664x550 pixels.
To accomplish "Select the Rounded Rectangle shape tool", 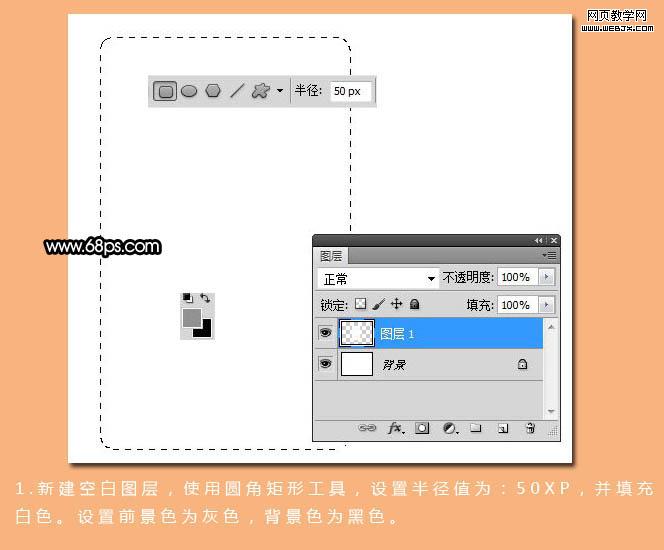I will [x=165, y=91].
